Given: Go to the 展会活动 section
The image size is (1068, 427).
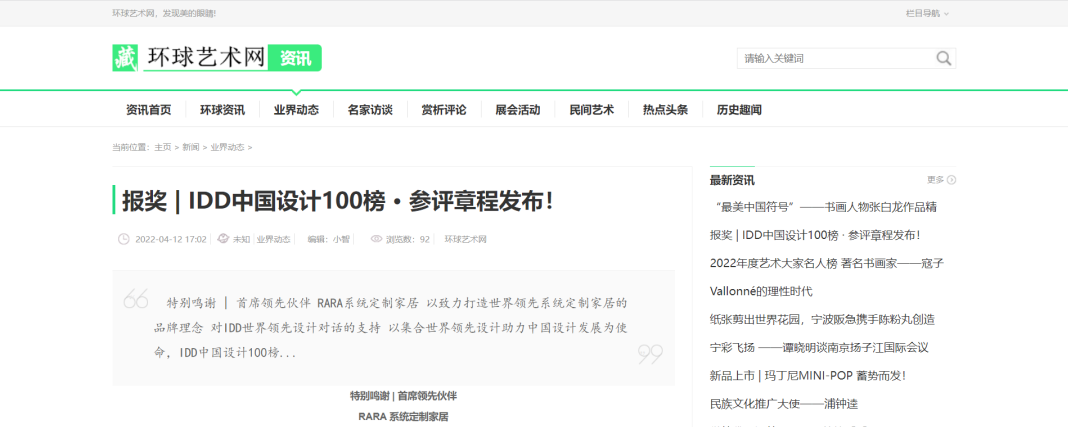Looking at the screenshot, I should pos(518,110).
